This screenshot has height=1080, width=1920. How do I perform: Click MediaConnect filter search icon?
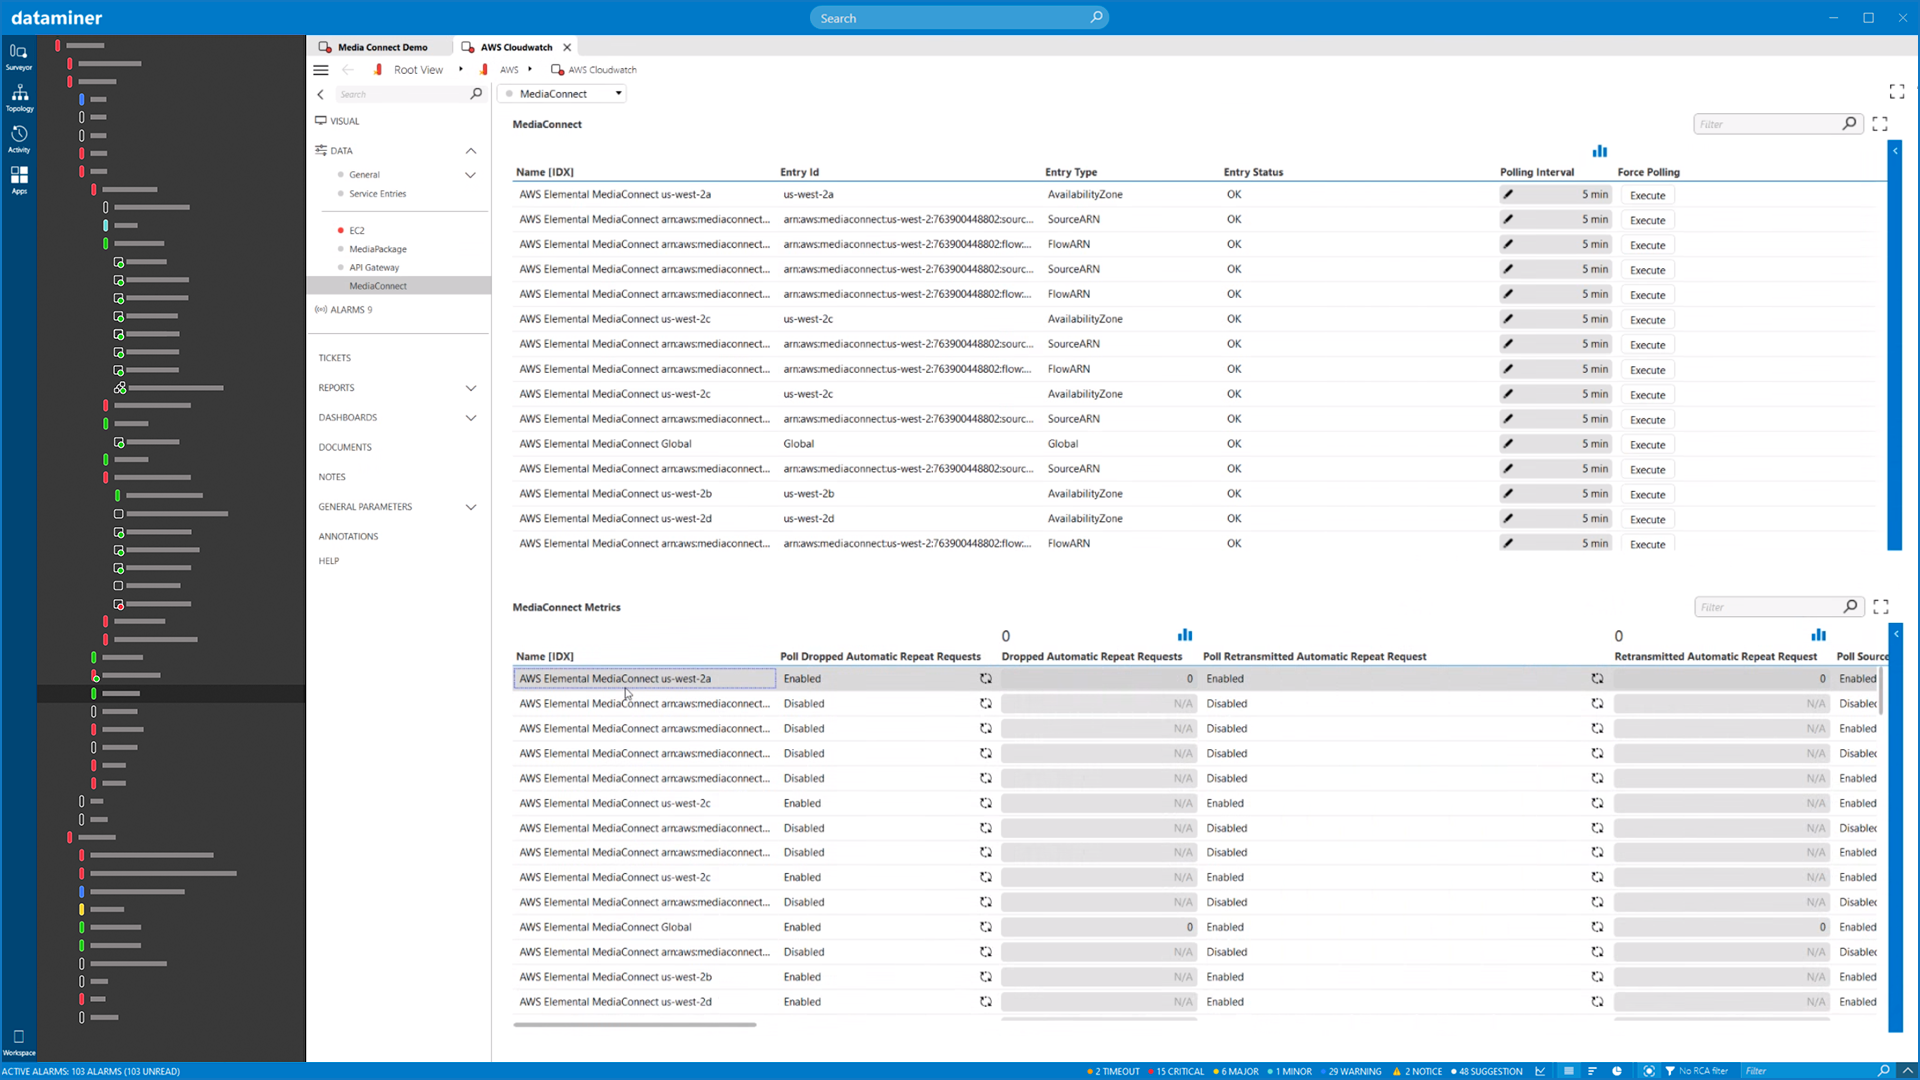(1850, 124)
